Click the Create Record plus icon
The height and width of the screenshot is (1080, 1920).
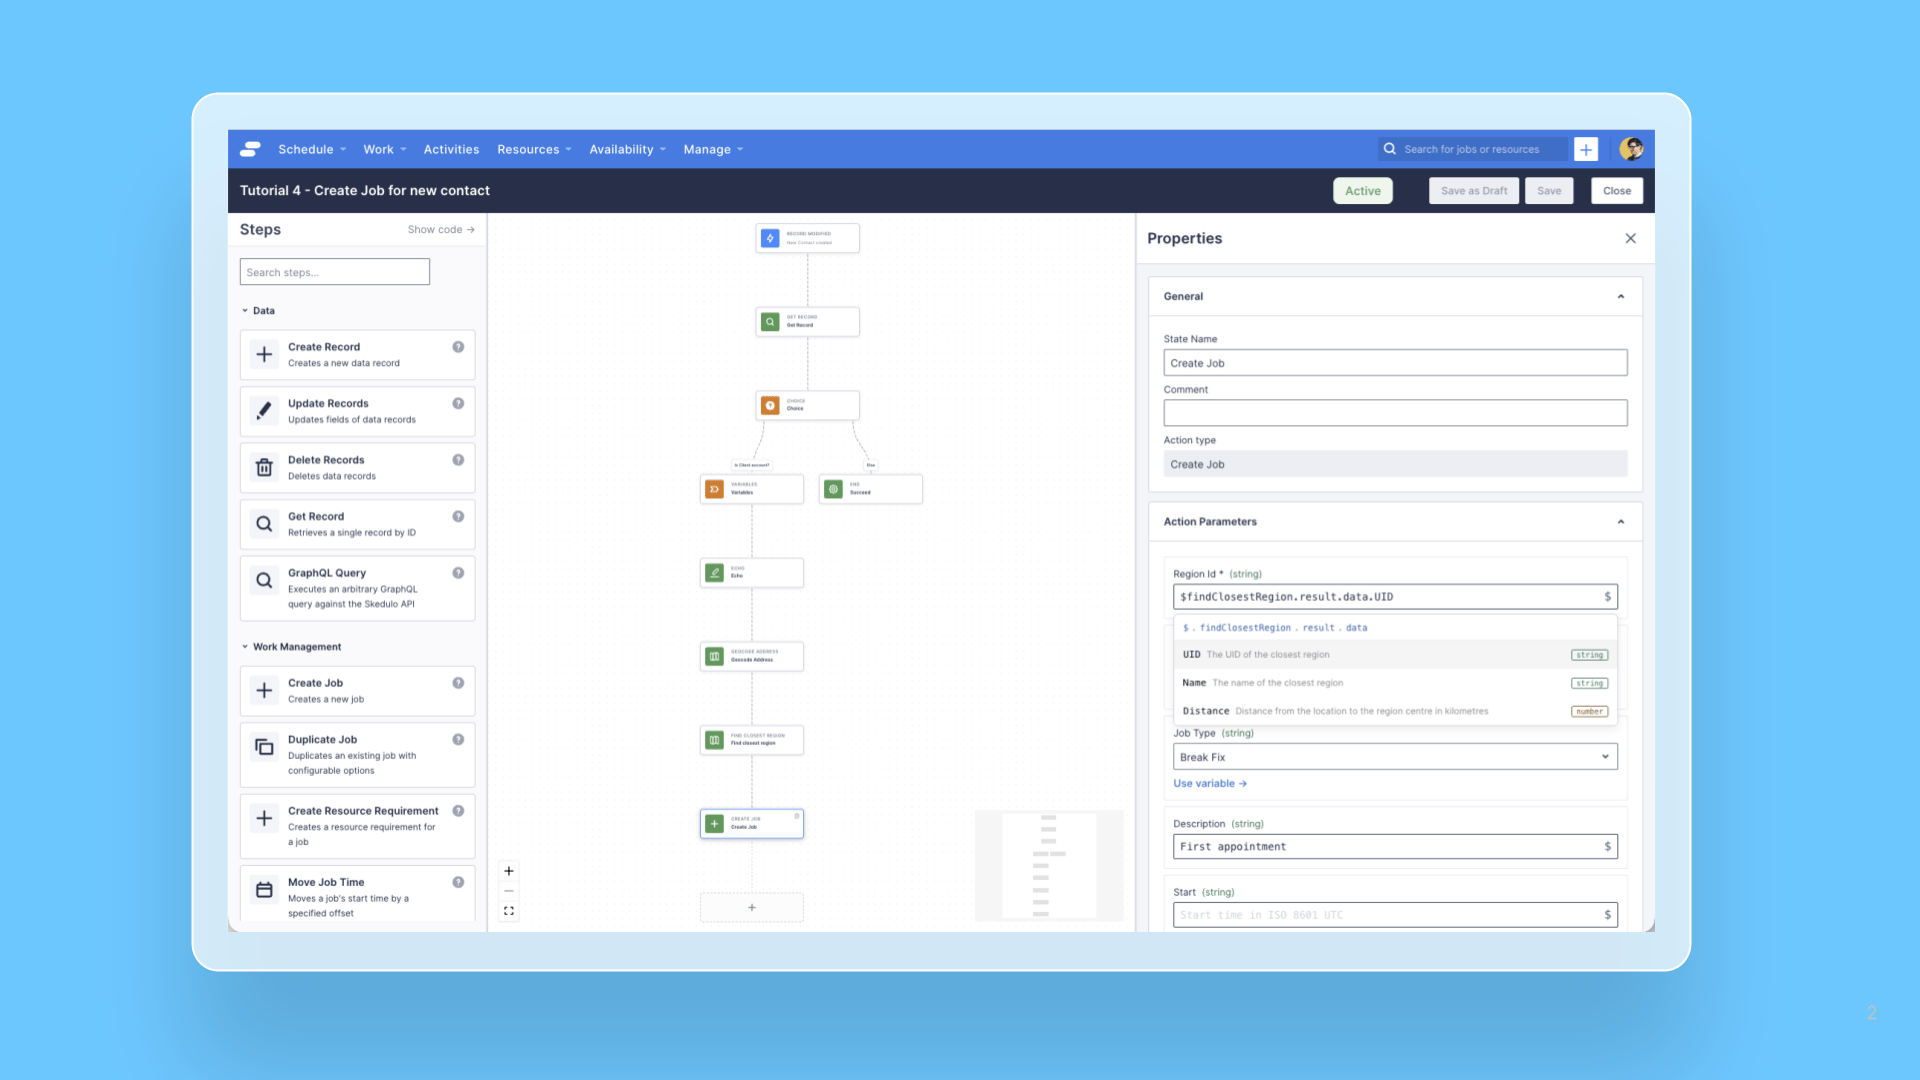point(264,354)
